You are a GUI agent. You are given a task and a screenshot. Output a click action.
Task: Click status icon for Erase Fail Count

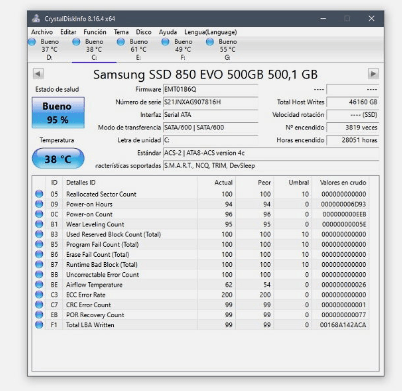(39, 254)
